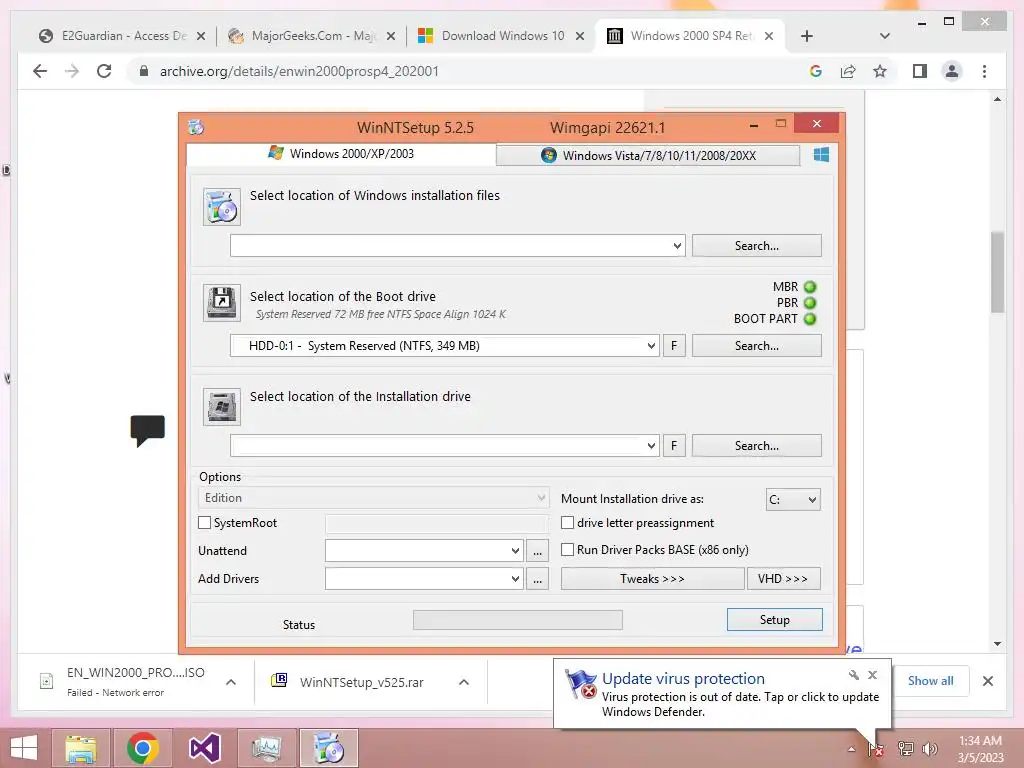Open the Chrome profile avatar
This screenshot has width=1024, height=768.
pyautogui.click(x=952, y=71)
